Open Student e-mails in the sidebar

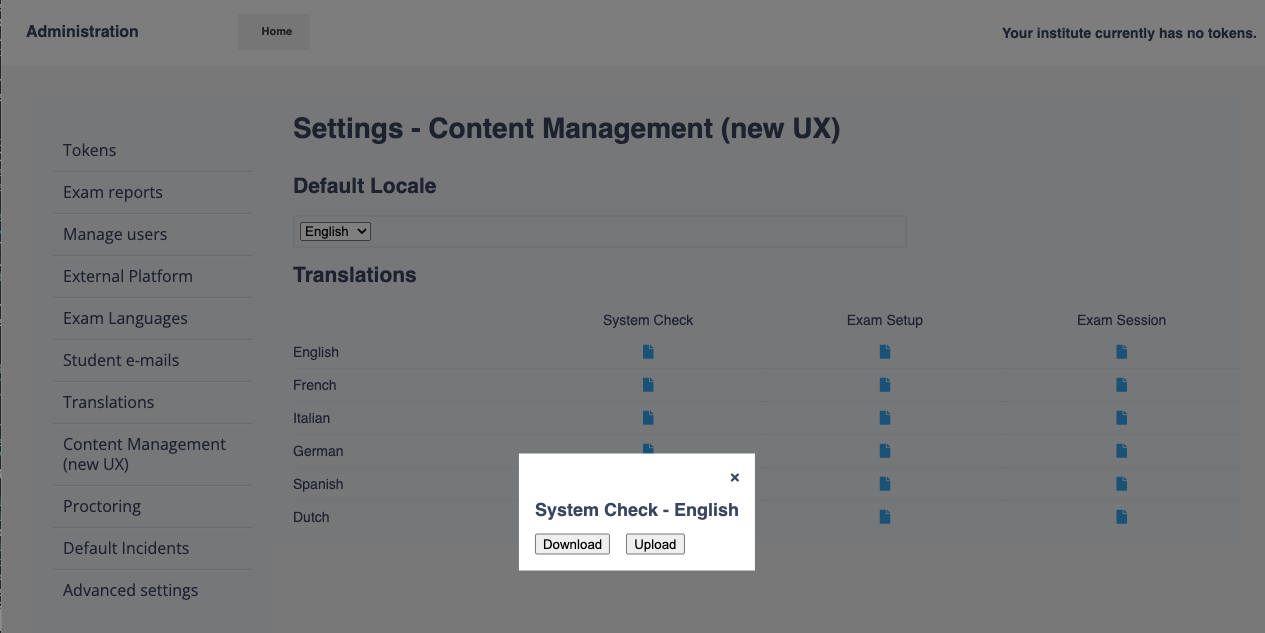click(x=121, y=360)
